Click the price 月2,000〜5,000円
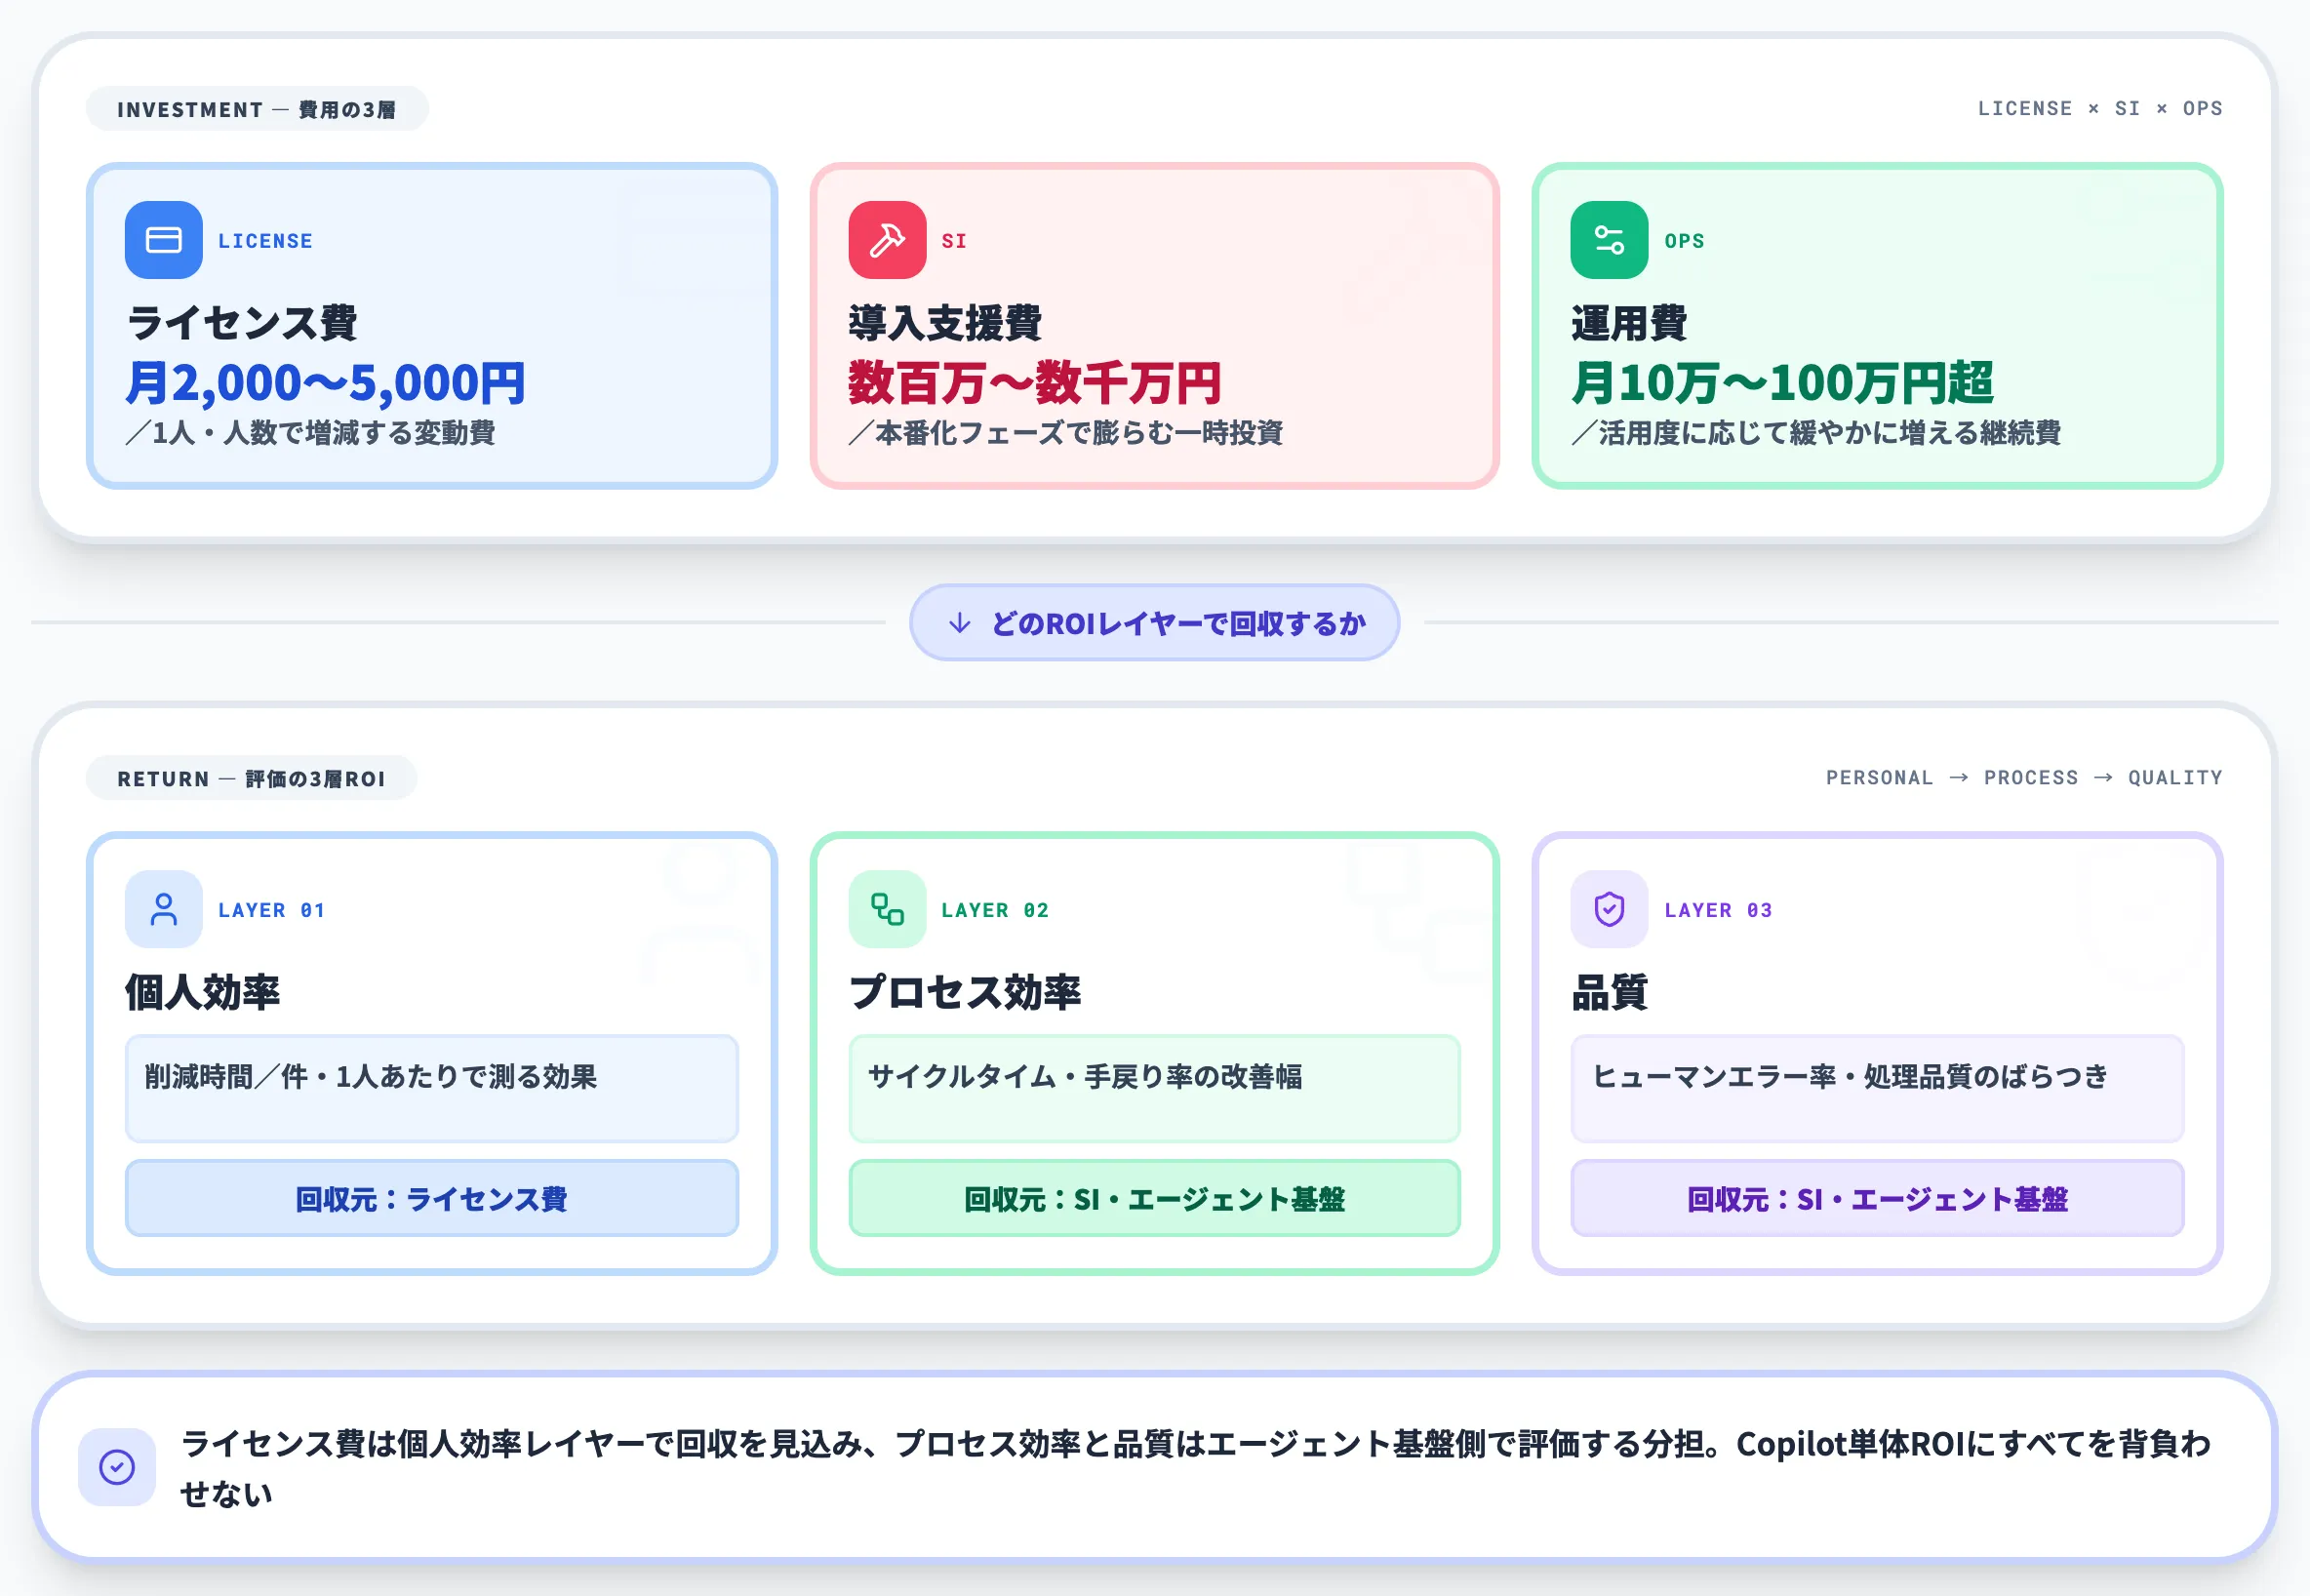The width and height of the screenshot is (2310, 1596). (x=326, y=383)
